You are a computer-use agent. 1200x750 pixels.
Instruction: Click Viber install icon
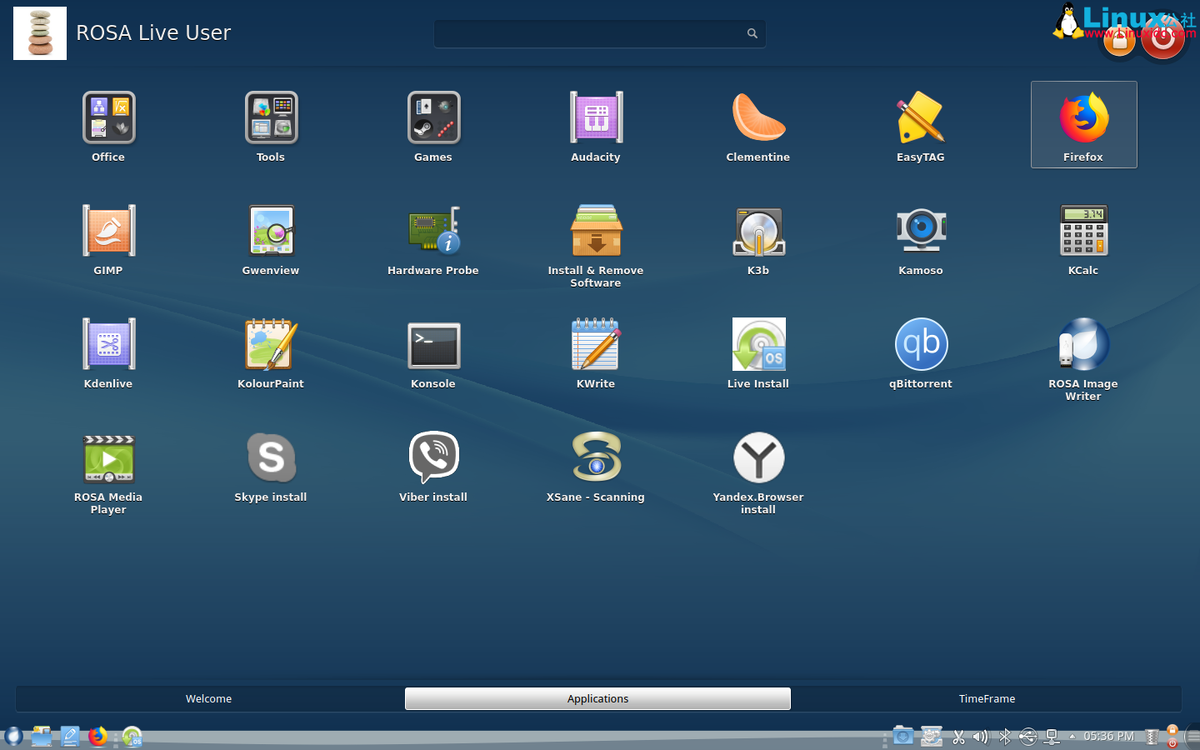(x=433, y=466)
